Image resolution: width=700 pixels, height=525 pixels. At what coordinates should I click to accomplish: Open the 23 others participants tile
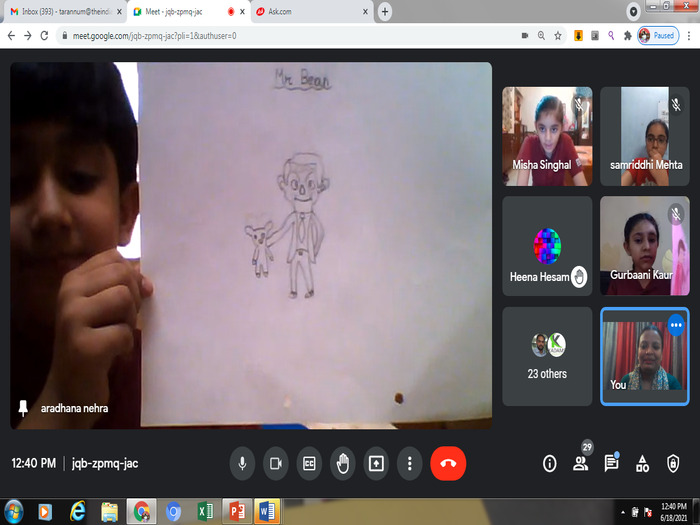547,356
